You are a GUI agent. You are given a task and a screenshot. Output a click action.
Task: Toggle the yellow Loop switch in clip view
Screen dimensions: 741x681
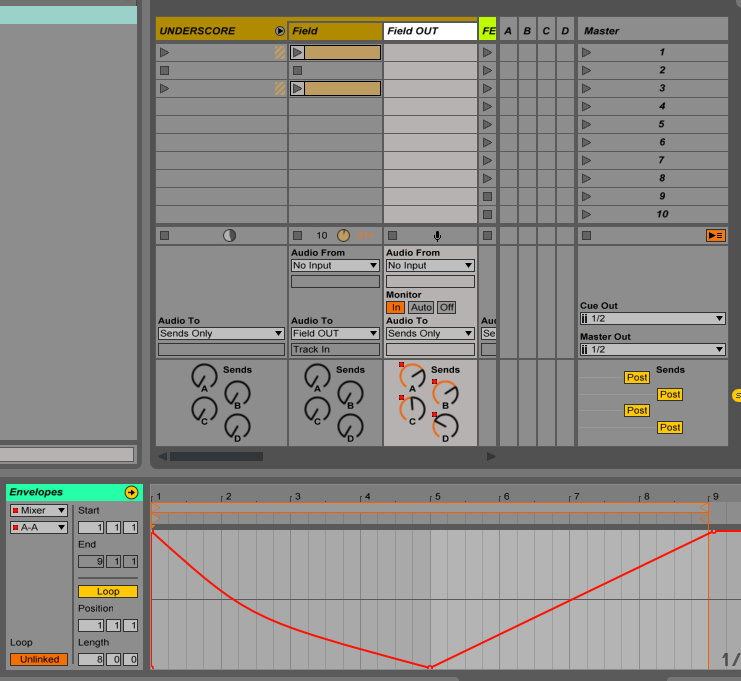[108, 591]
